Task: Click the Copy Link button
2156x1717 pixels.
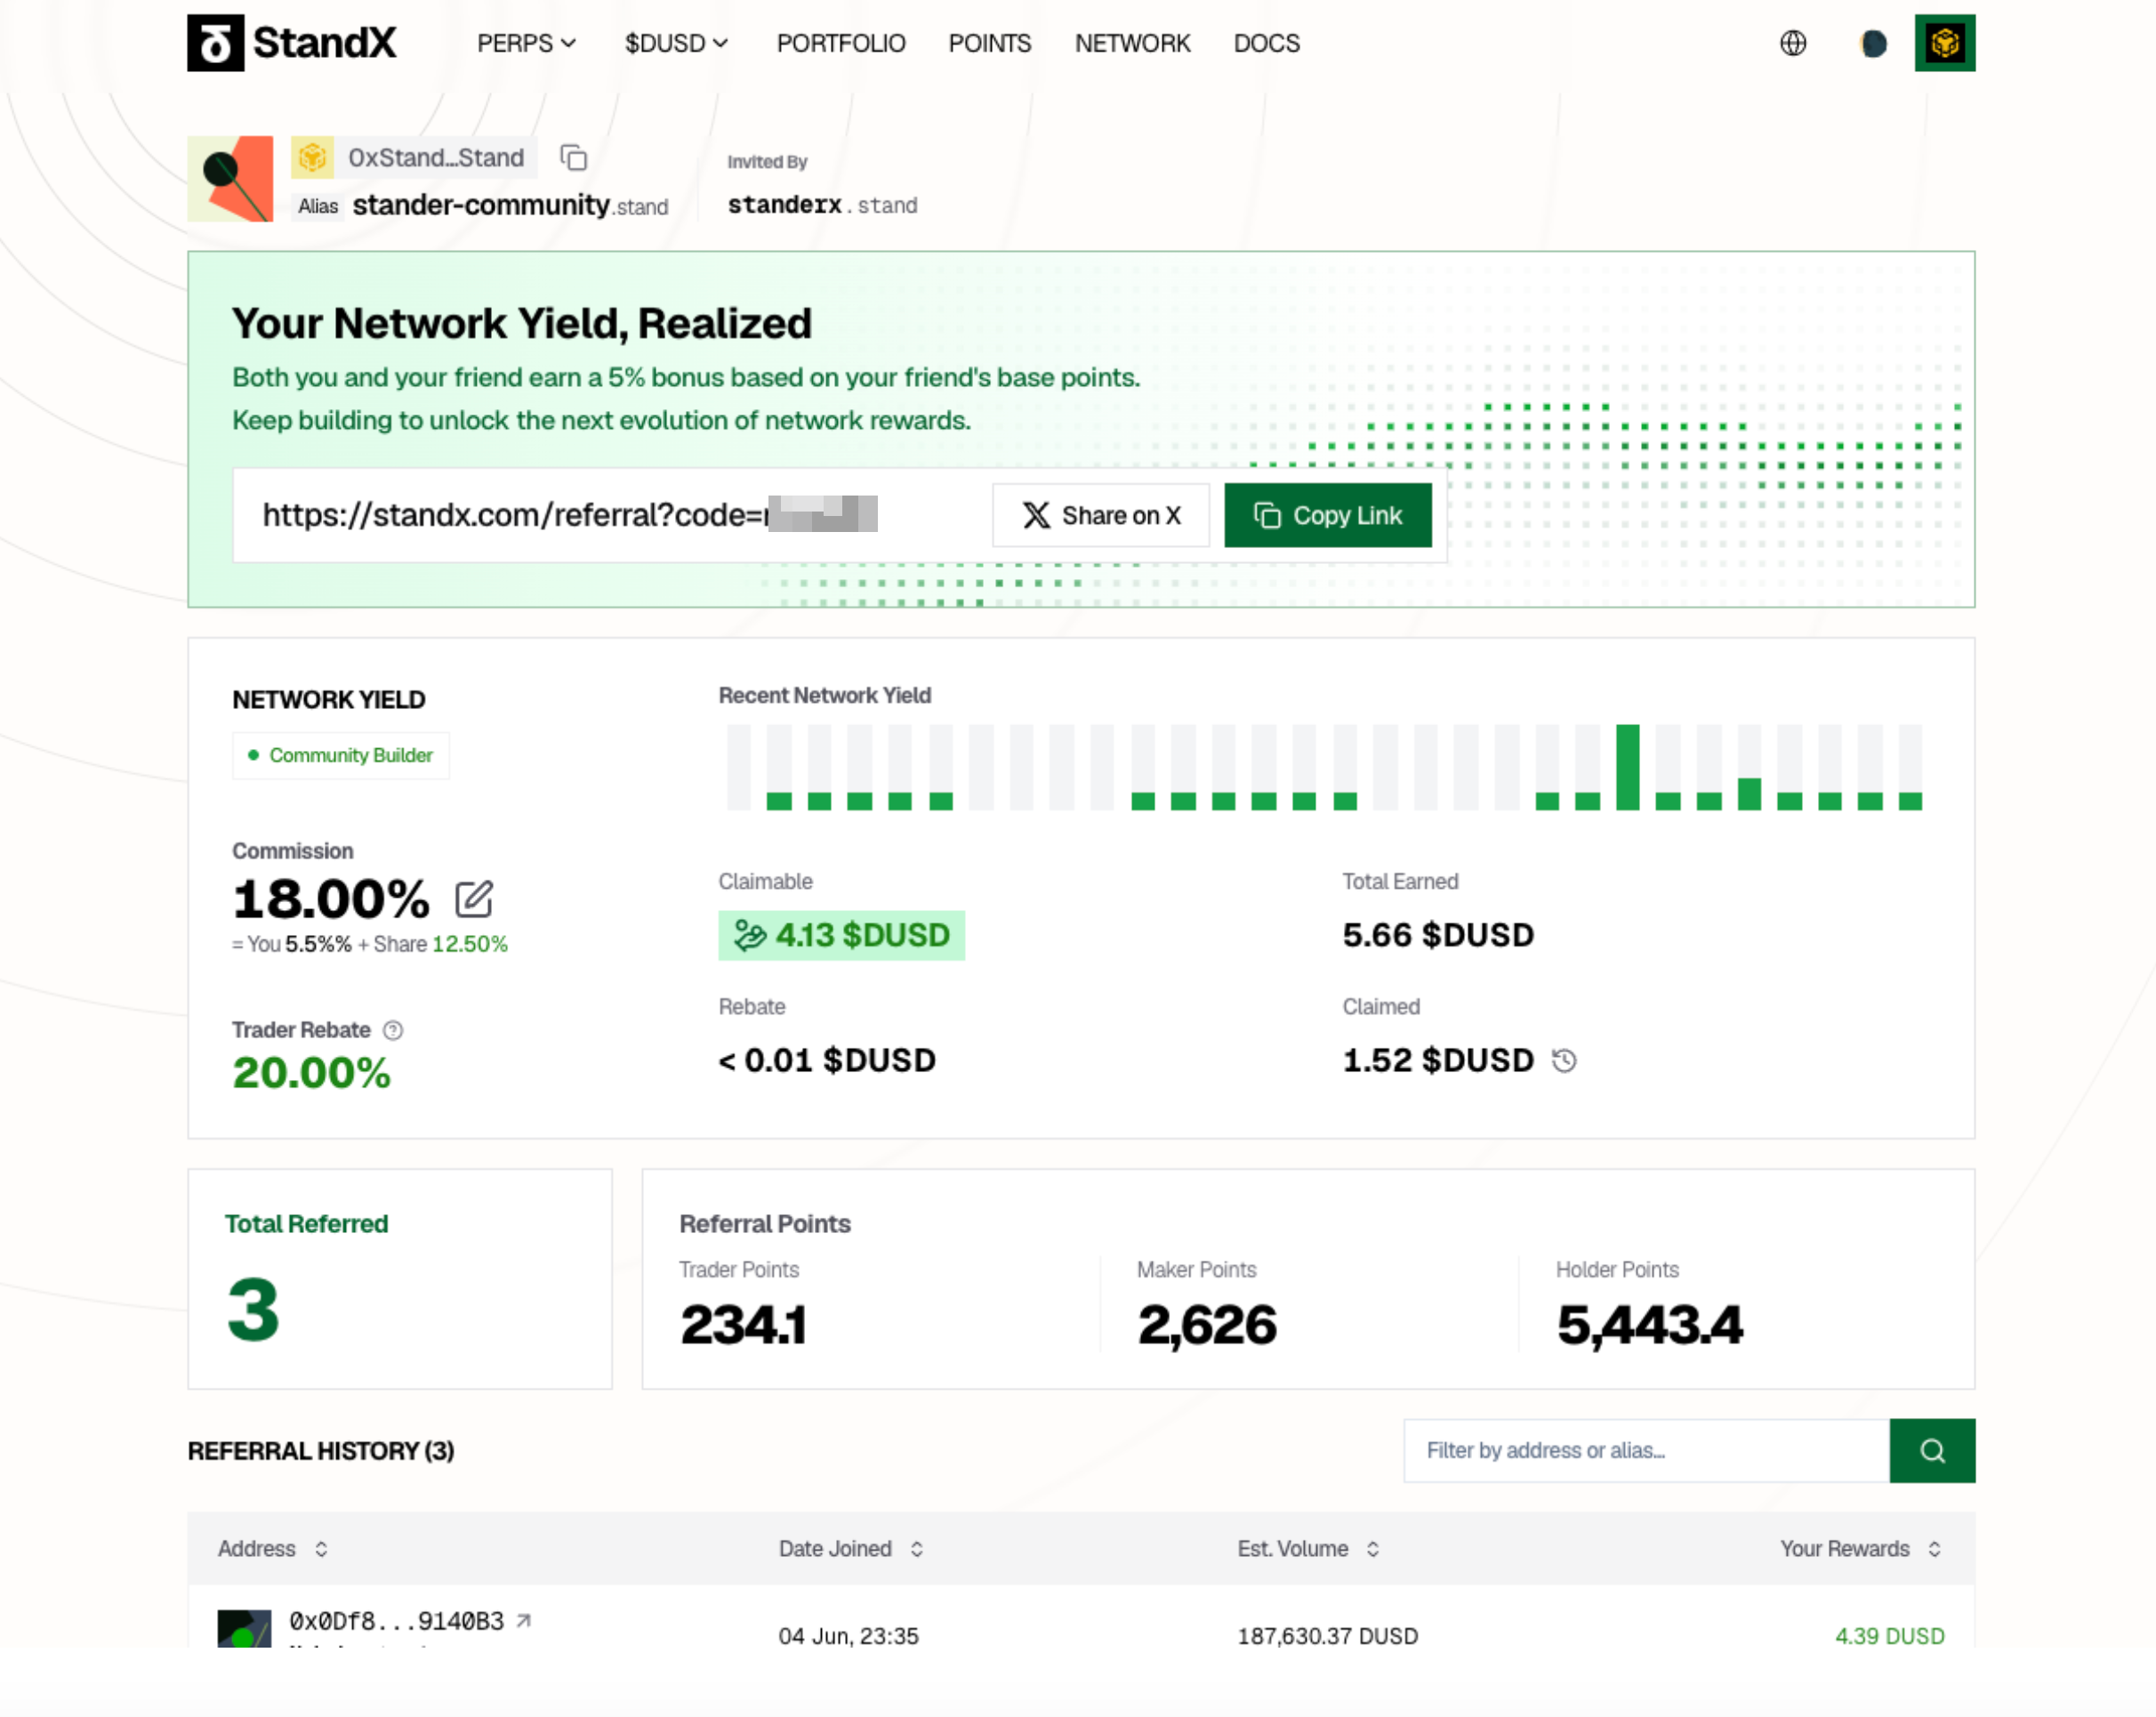Action: tap(1327, 515)
